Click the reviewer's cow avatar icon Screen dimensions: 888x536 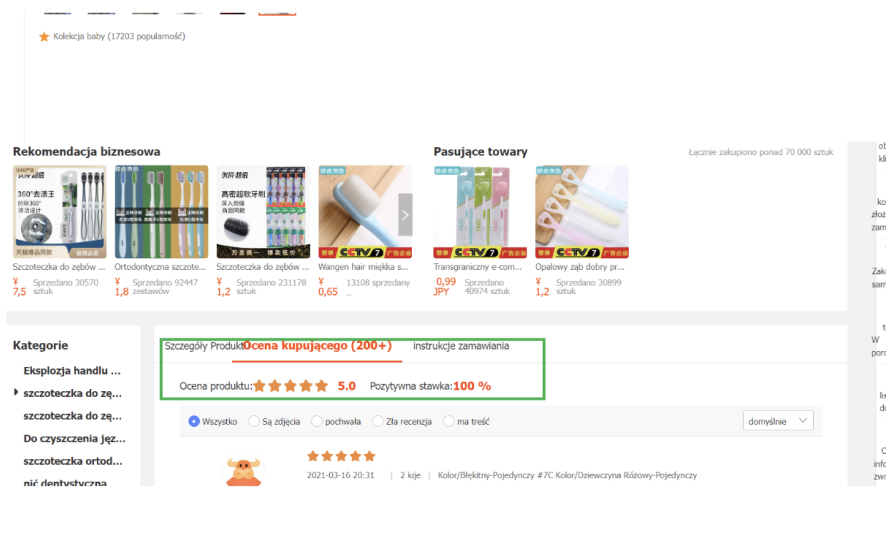pyautogui.click(x=244, y=469)
